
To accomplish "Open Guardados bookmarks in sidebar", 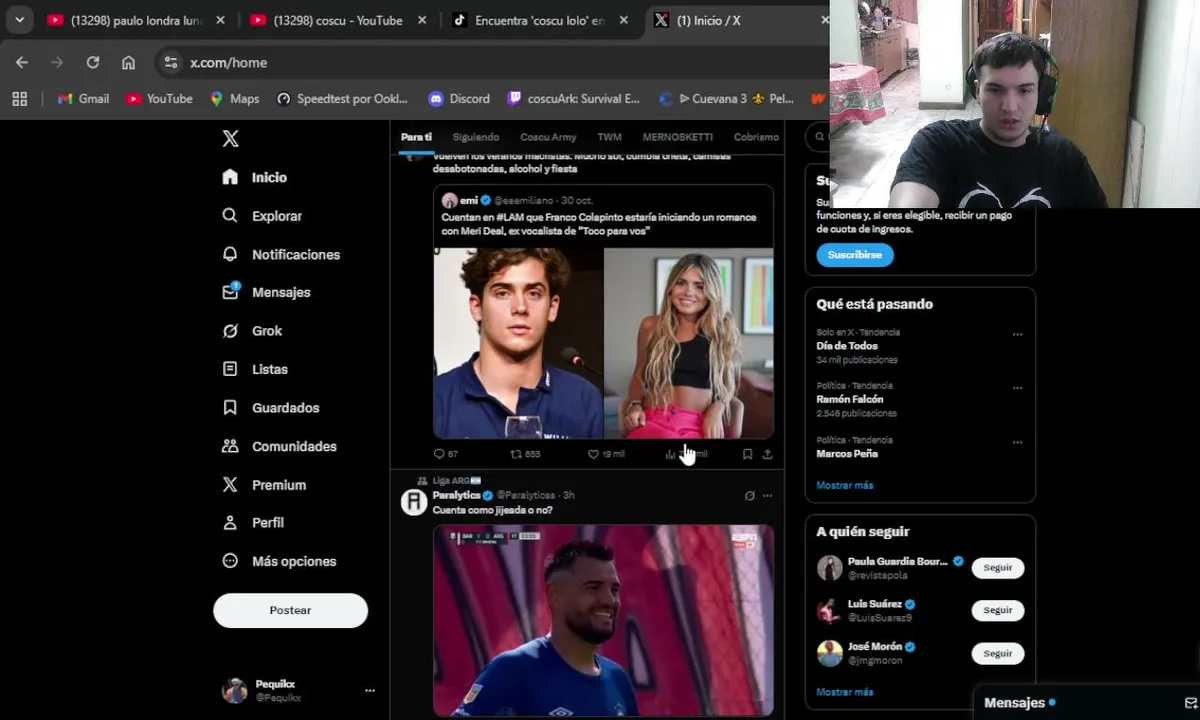I will click(x=271, y=408).
